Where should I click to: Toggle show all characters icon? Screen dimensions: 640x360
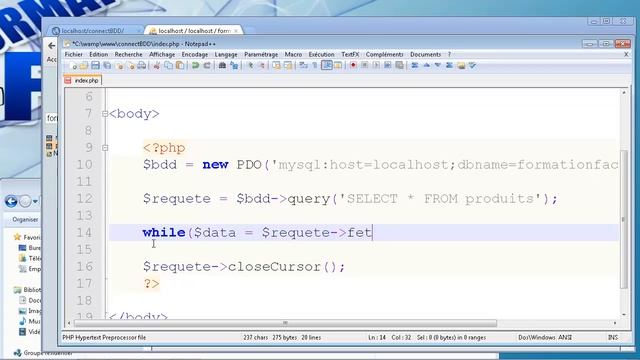315,65
